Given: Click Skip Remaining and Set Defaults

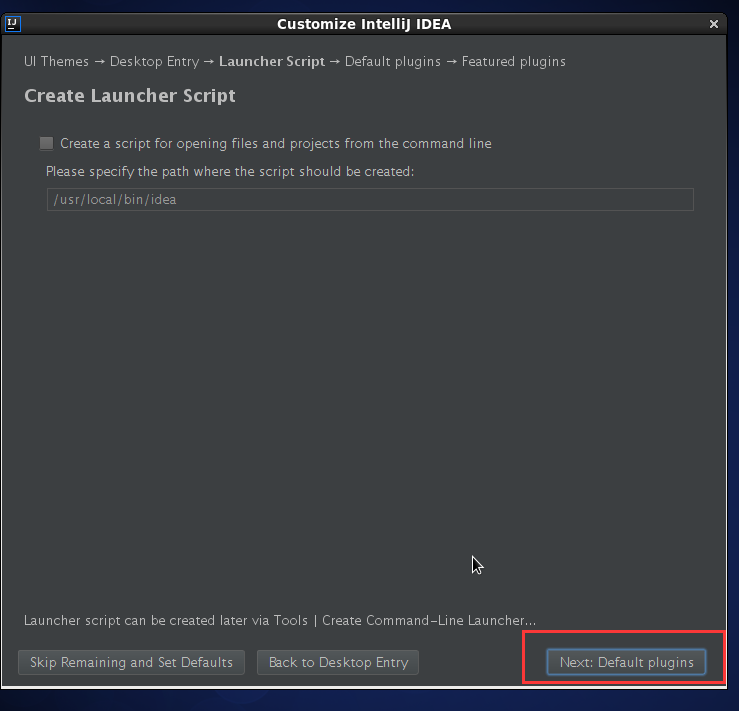Looking at the screenshot, I should coord(131,662).
